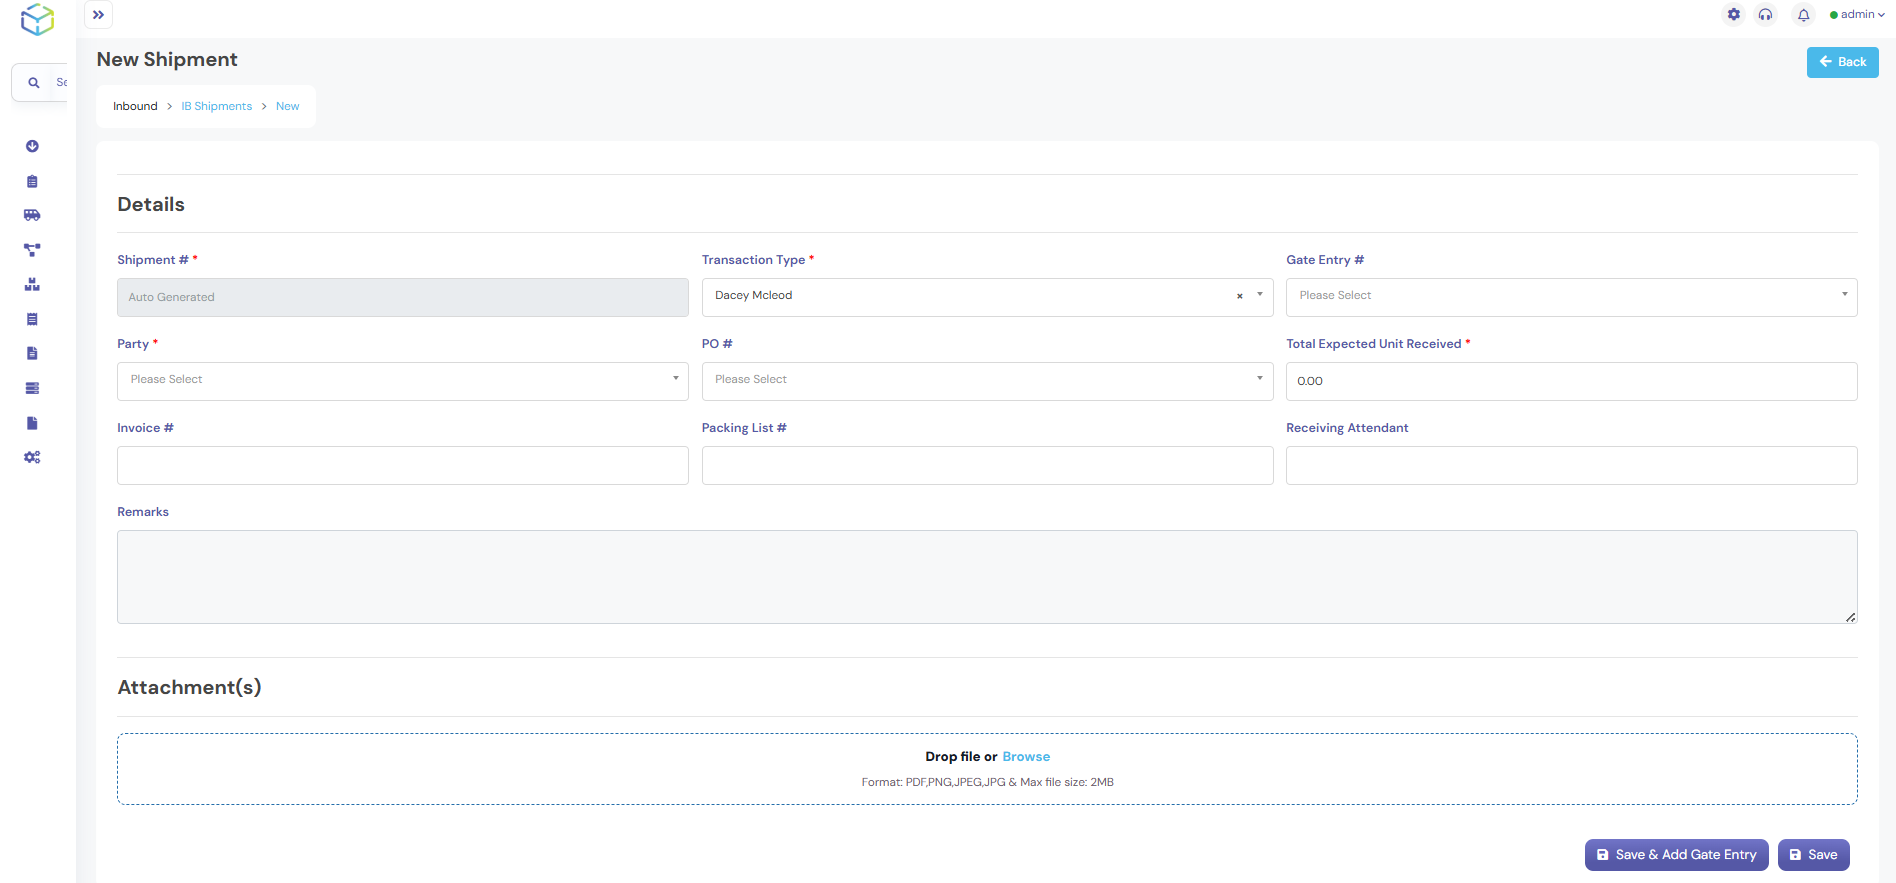This screenshot has width=1896, height=883.
Task: Open the Gate Entry # dropdown
Action: click(x=1571, y=297)
